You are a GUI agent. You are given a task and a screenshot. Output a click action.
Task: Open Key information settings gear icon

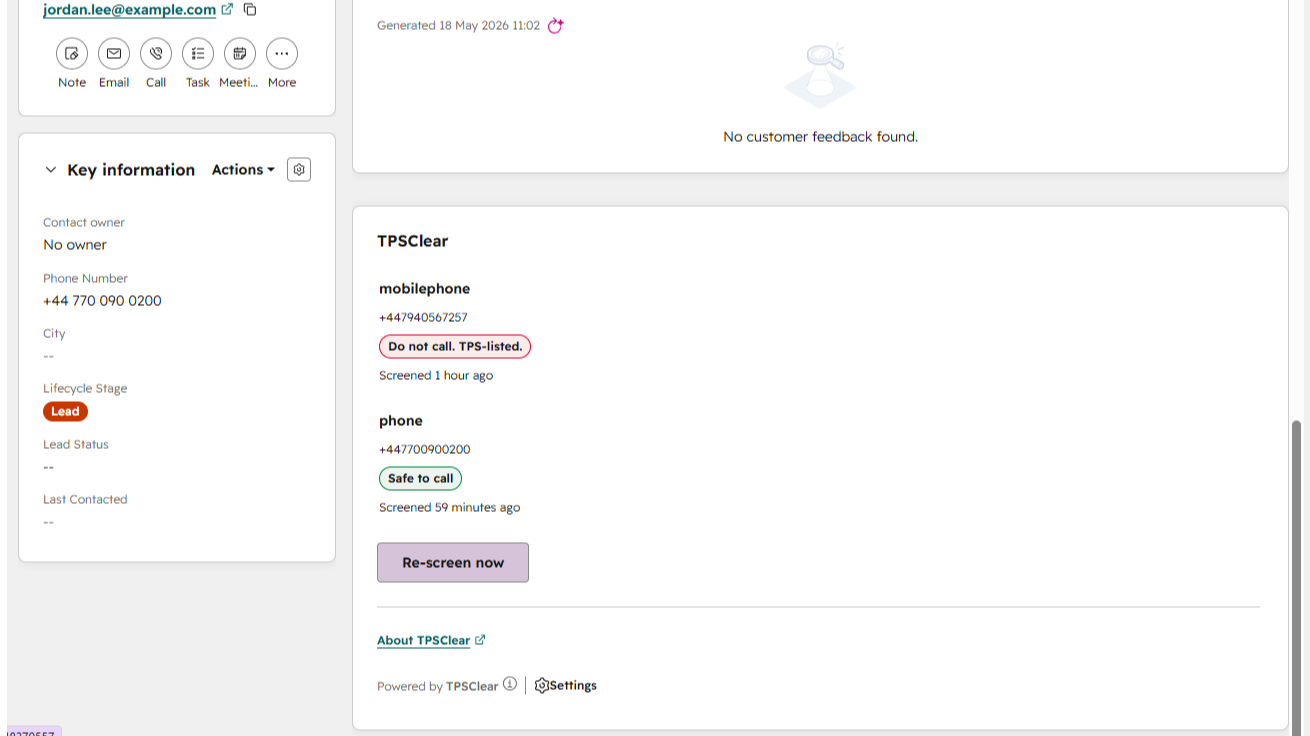tap(299, 170)
